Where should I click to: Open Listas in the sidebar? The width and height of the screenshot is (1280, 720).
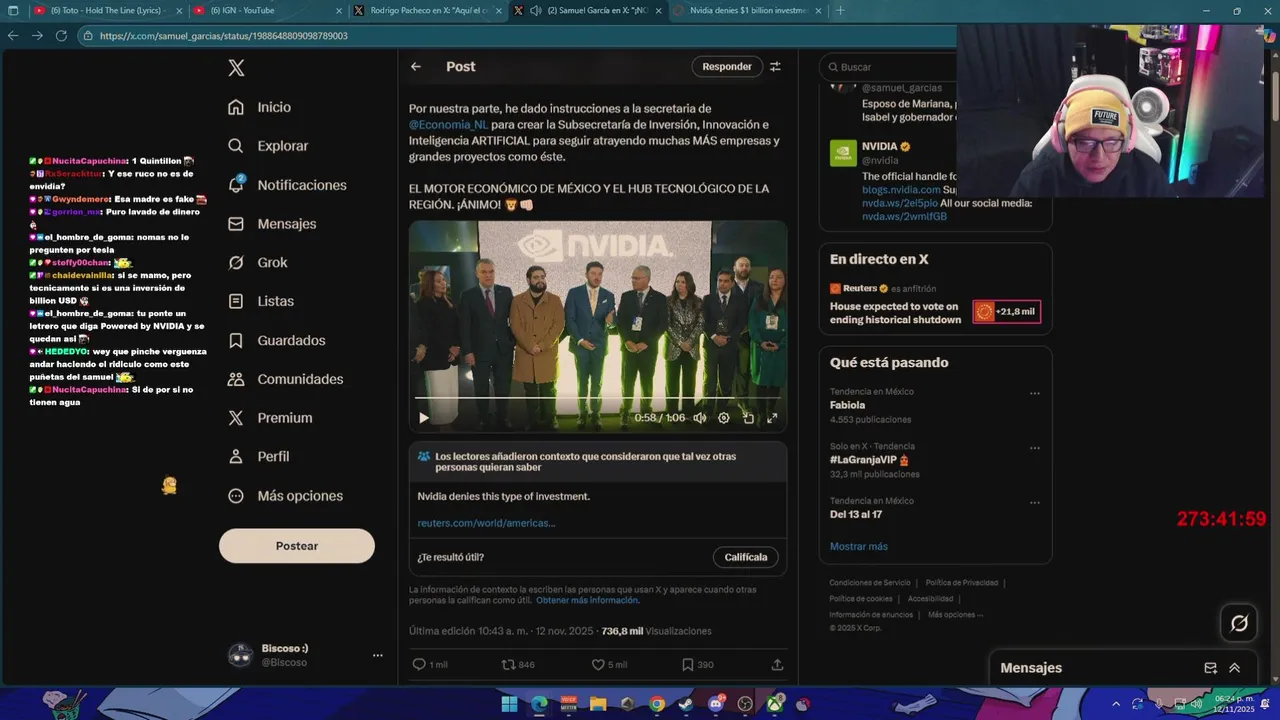261,301
